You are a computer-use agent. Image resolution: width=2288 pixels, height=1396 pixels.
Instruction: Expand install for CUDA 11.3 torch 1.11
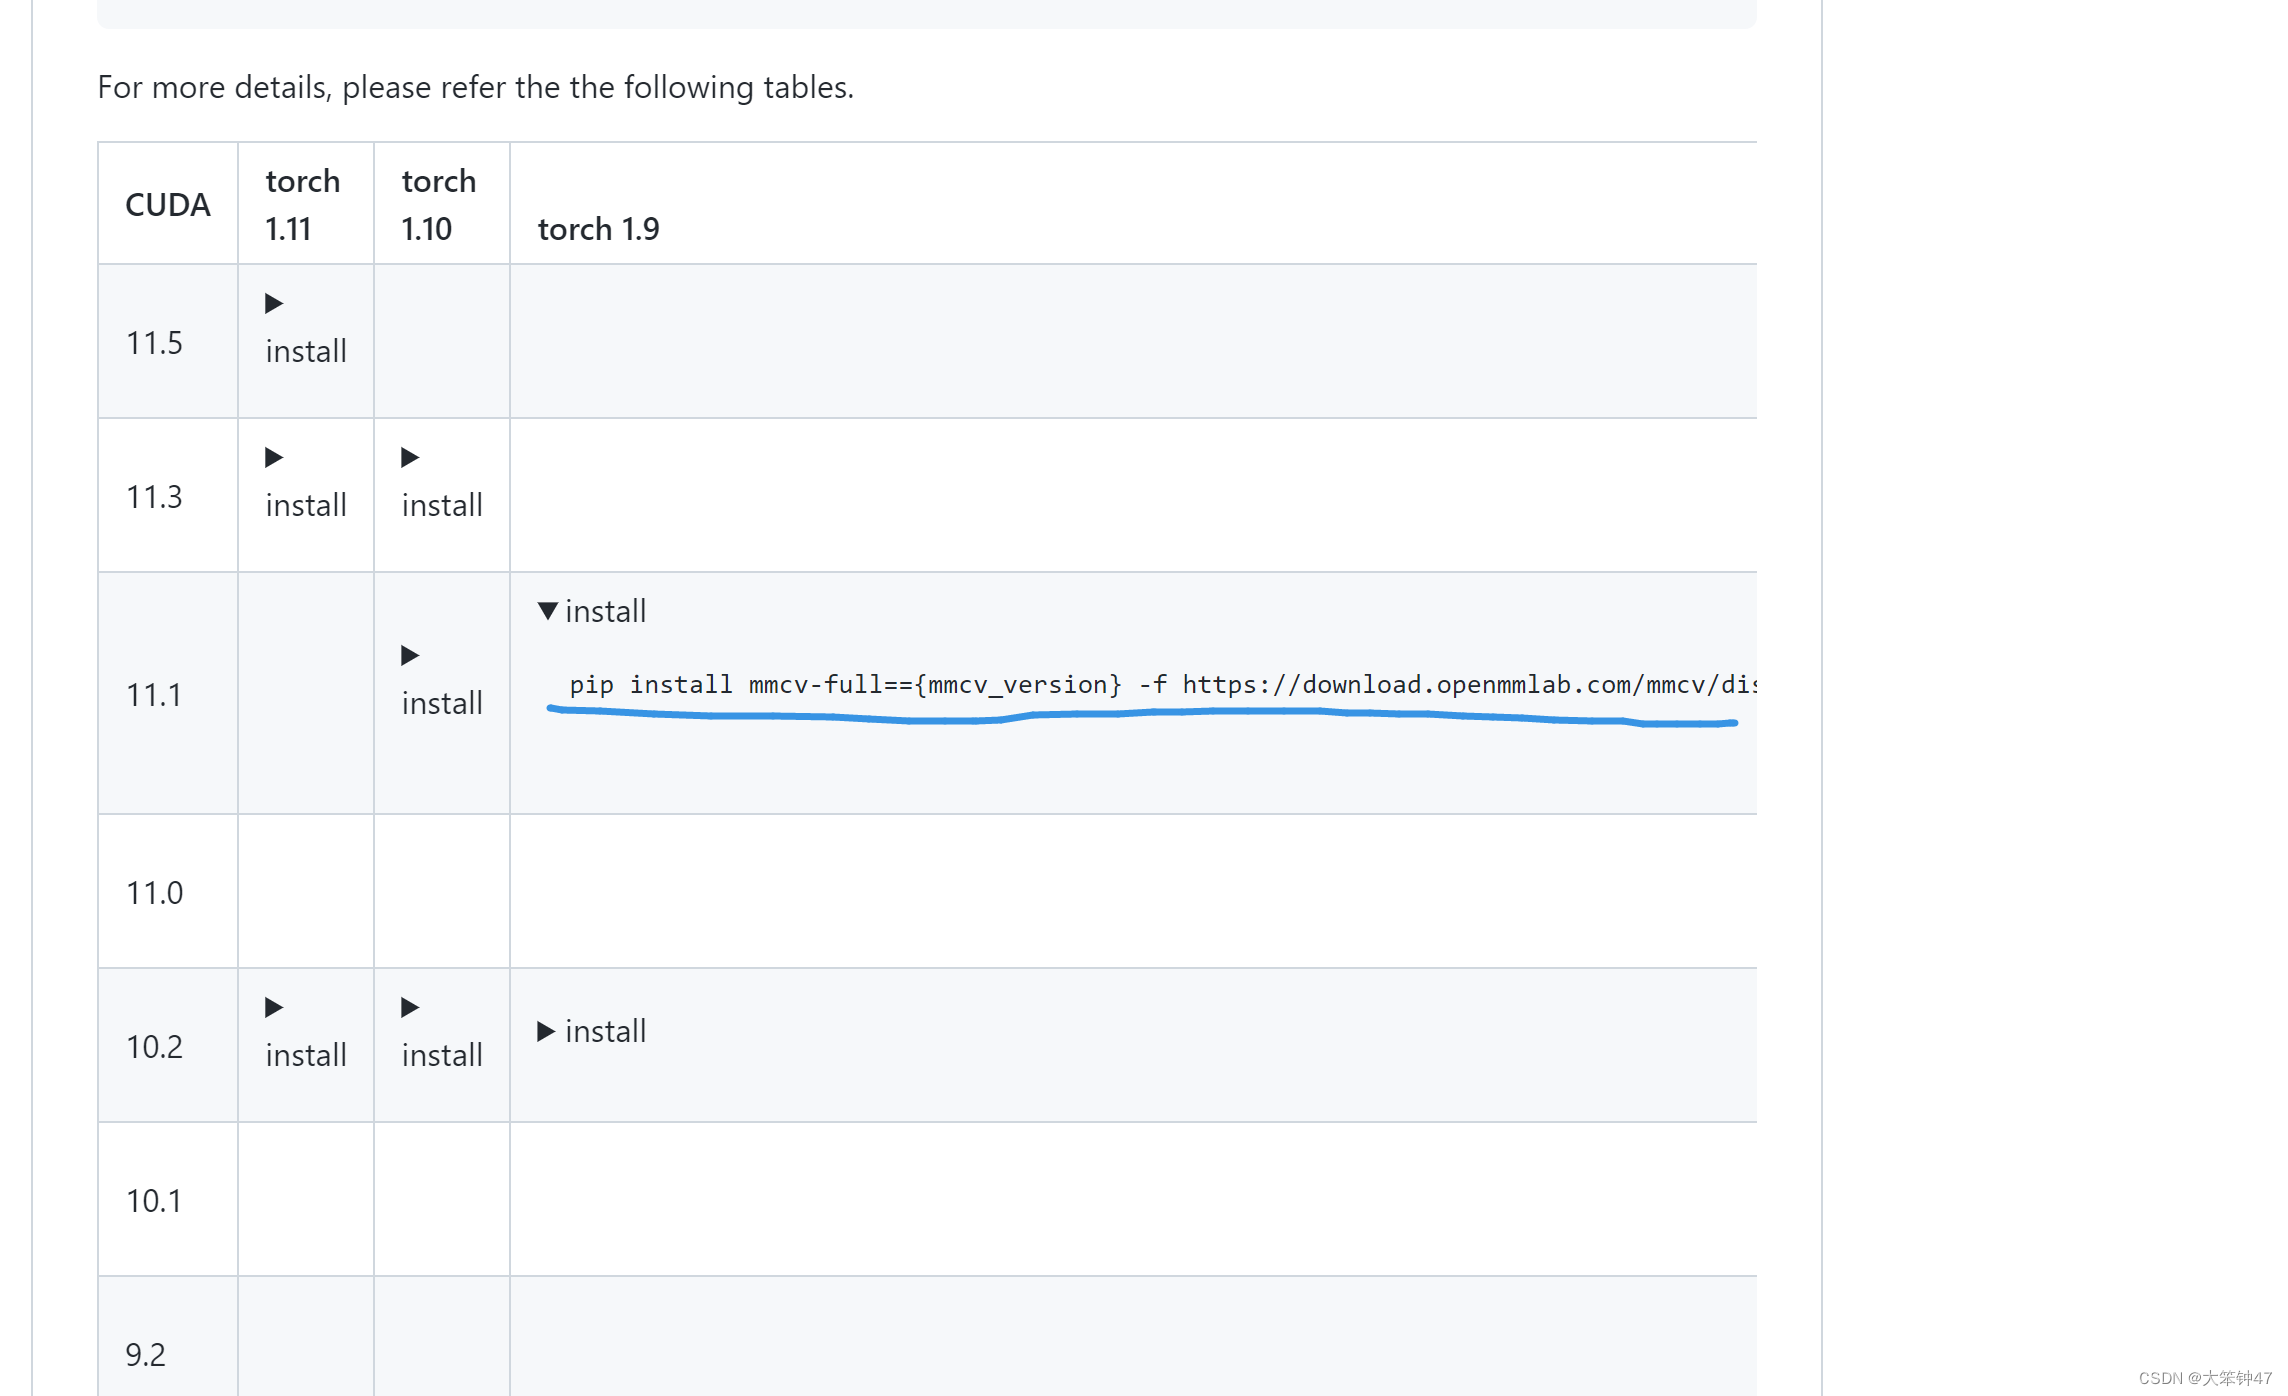point(305,482)
